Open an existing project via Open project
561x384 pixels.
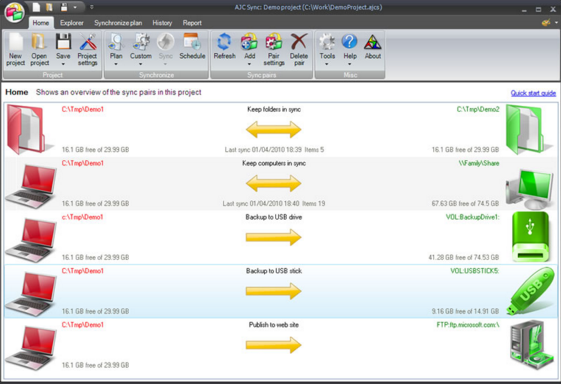coord(39,42)
